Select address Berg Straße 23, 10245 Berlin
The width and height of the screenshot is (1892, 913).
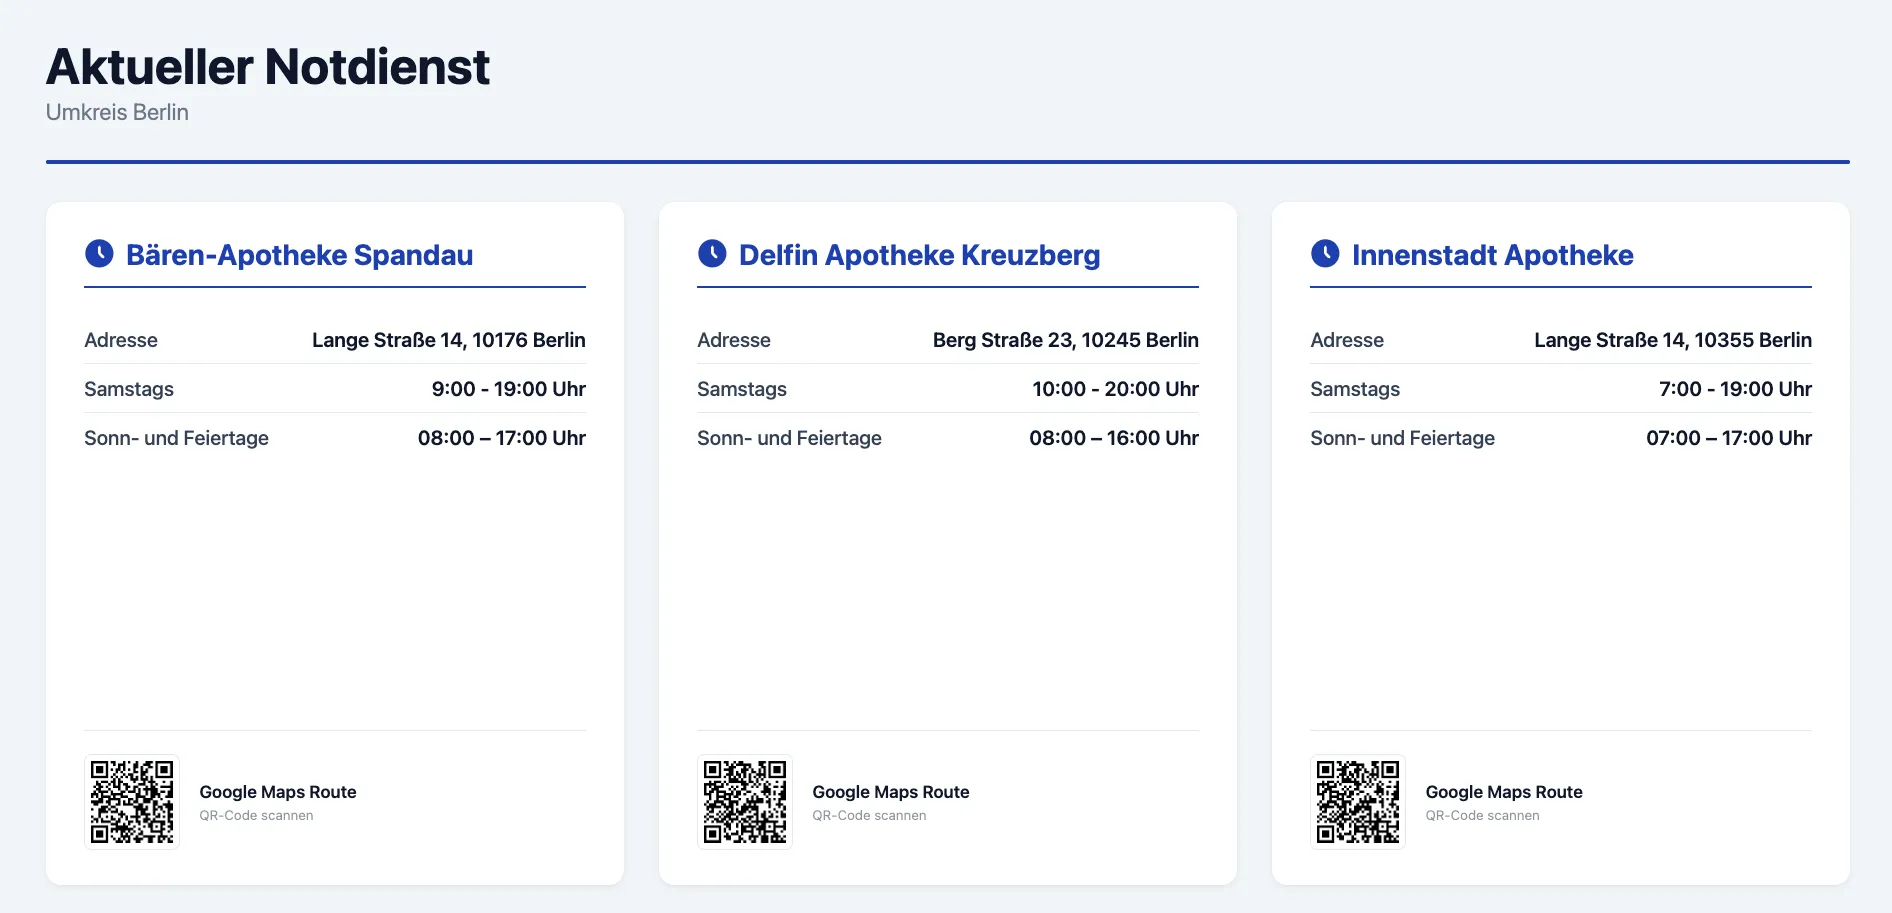coord(1066,340)
